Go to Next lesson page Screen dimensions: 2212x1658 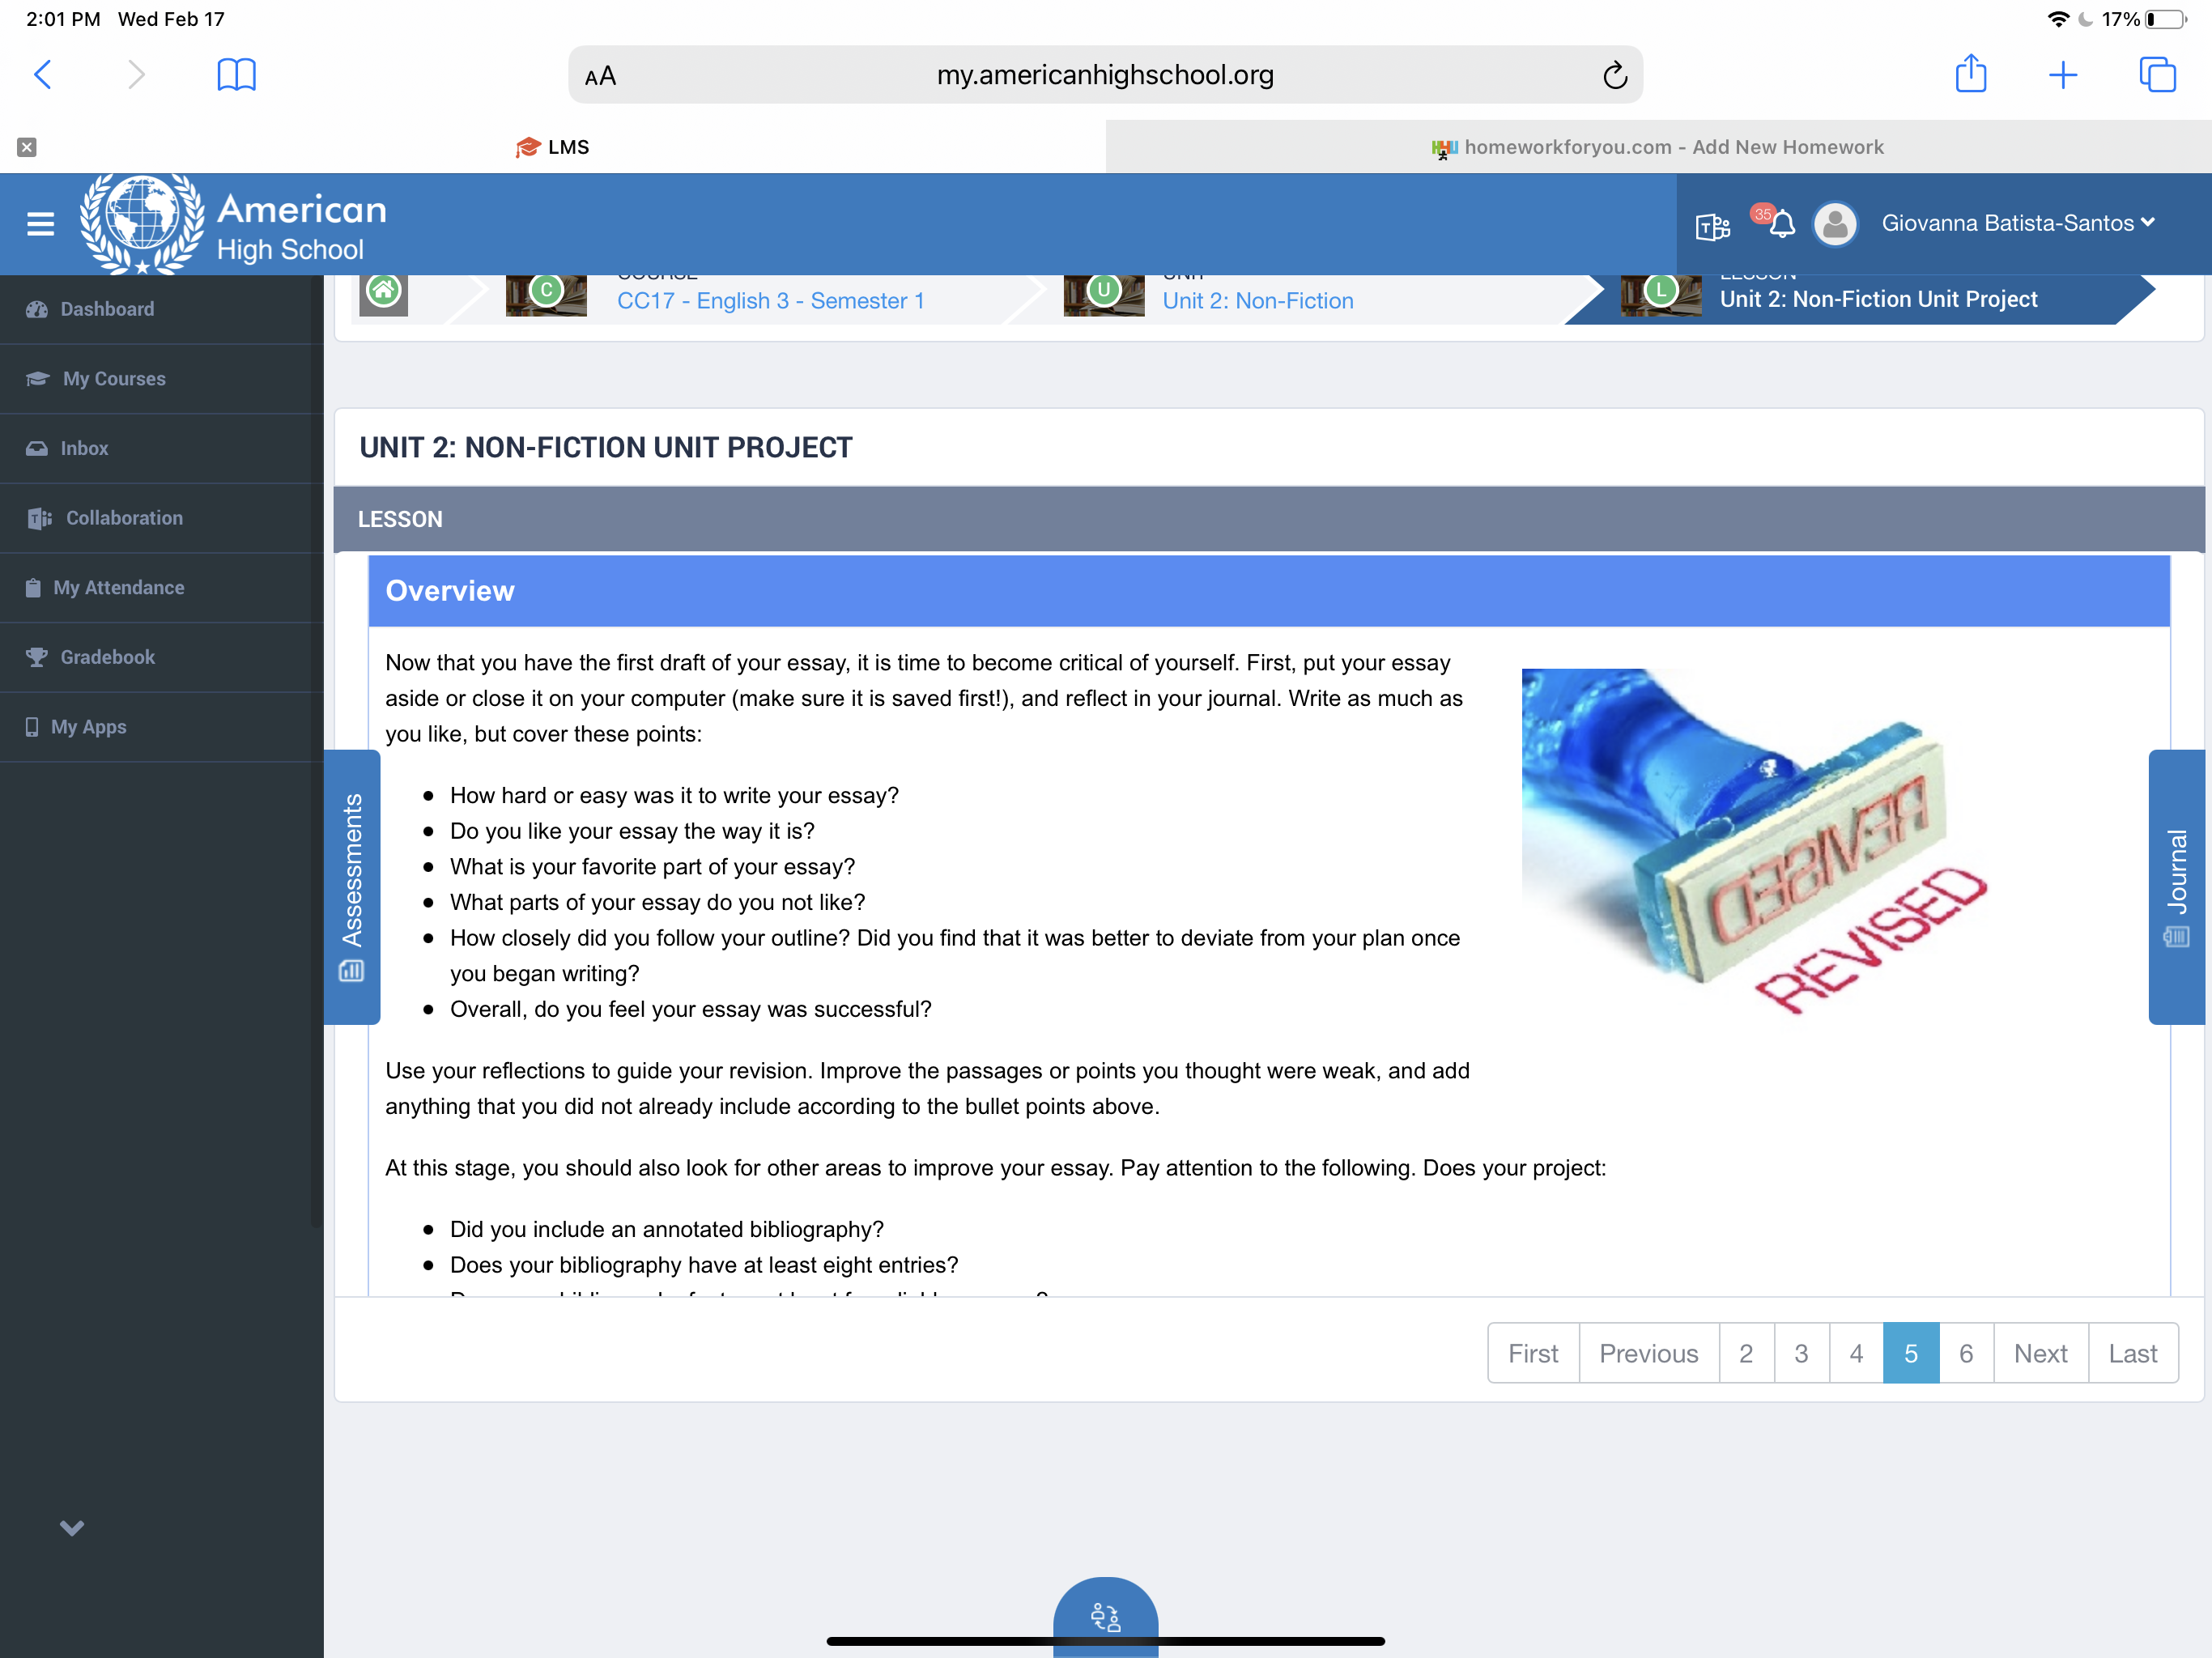(2040, 1353)
